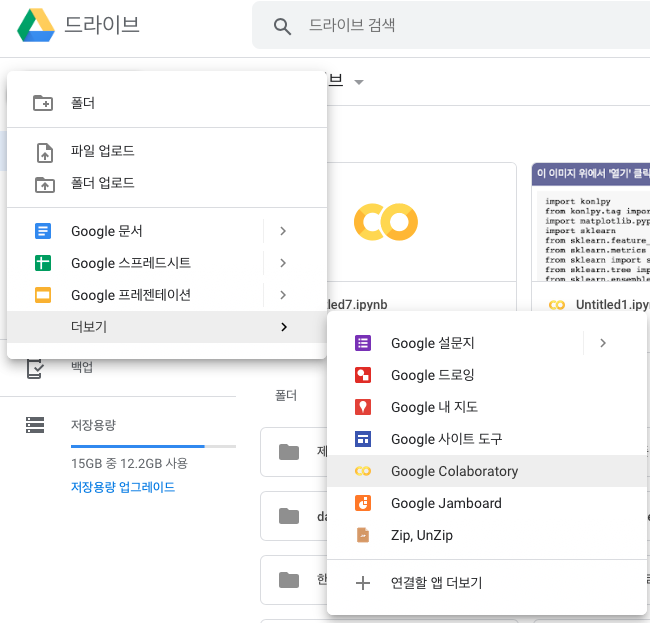Image resolution: width=650 pixels, height=623 pixels.
Task: Expand the Google 문서 submenu arrow
Action: (x=283, y=231)
